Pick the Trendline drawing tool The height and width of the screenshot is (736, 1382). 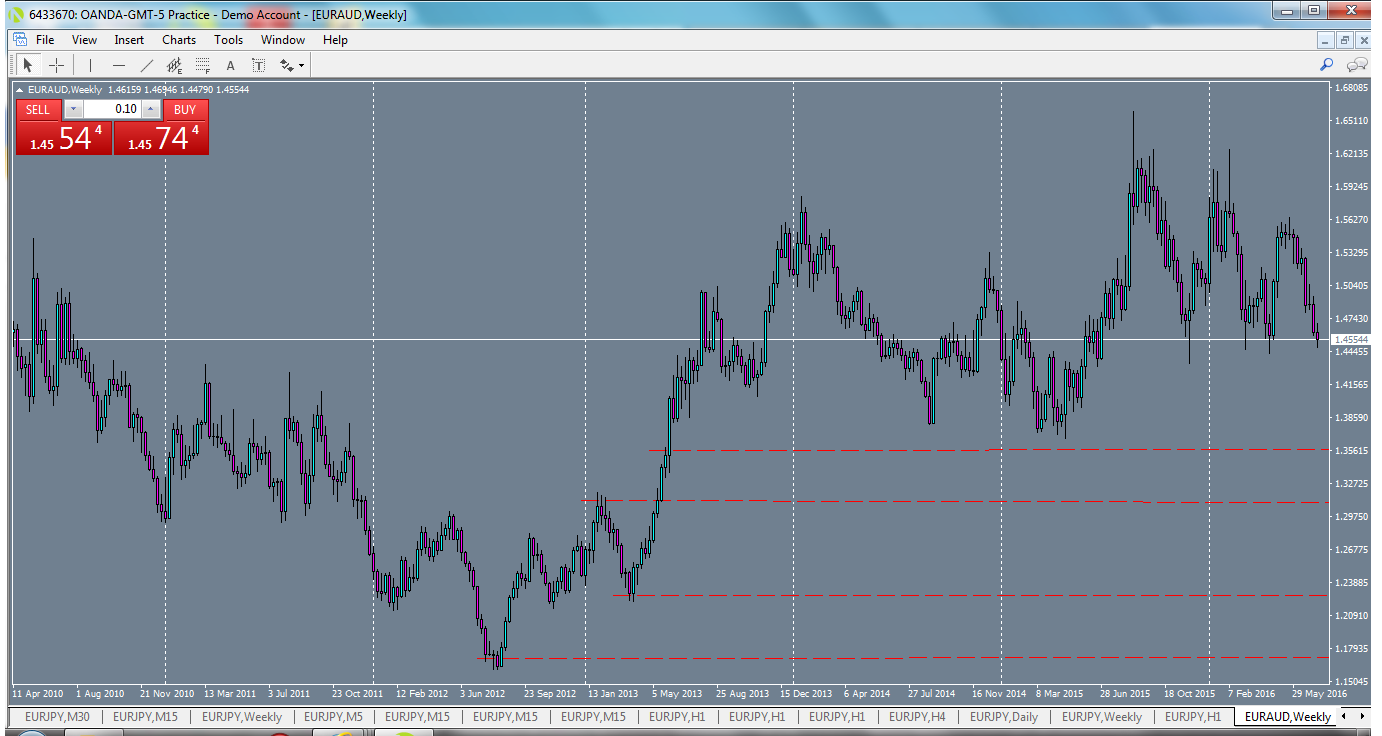tap(145, 64)
